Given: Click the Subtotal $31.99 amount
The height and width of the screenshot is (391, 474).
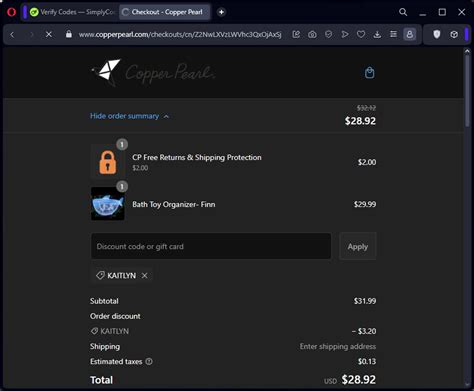Looking at the screenshot, I should (365, 301).
